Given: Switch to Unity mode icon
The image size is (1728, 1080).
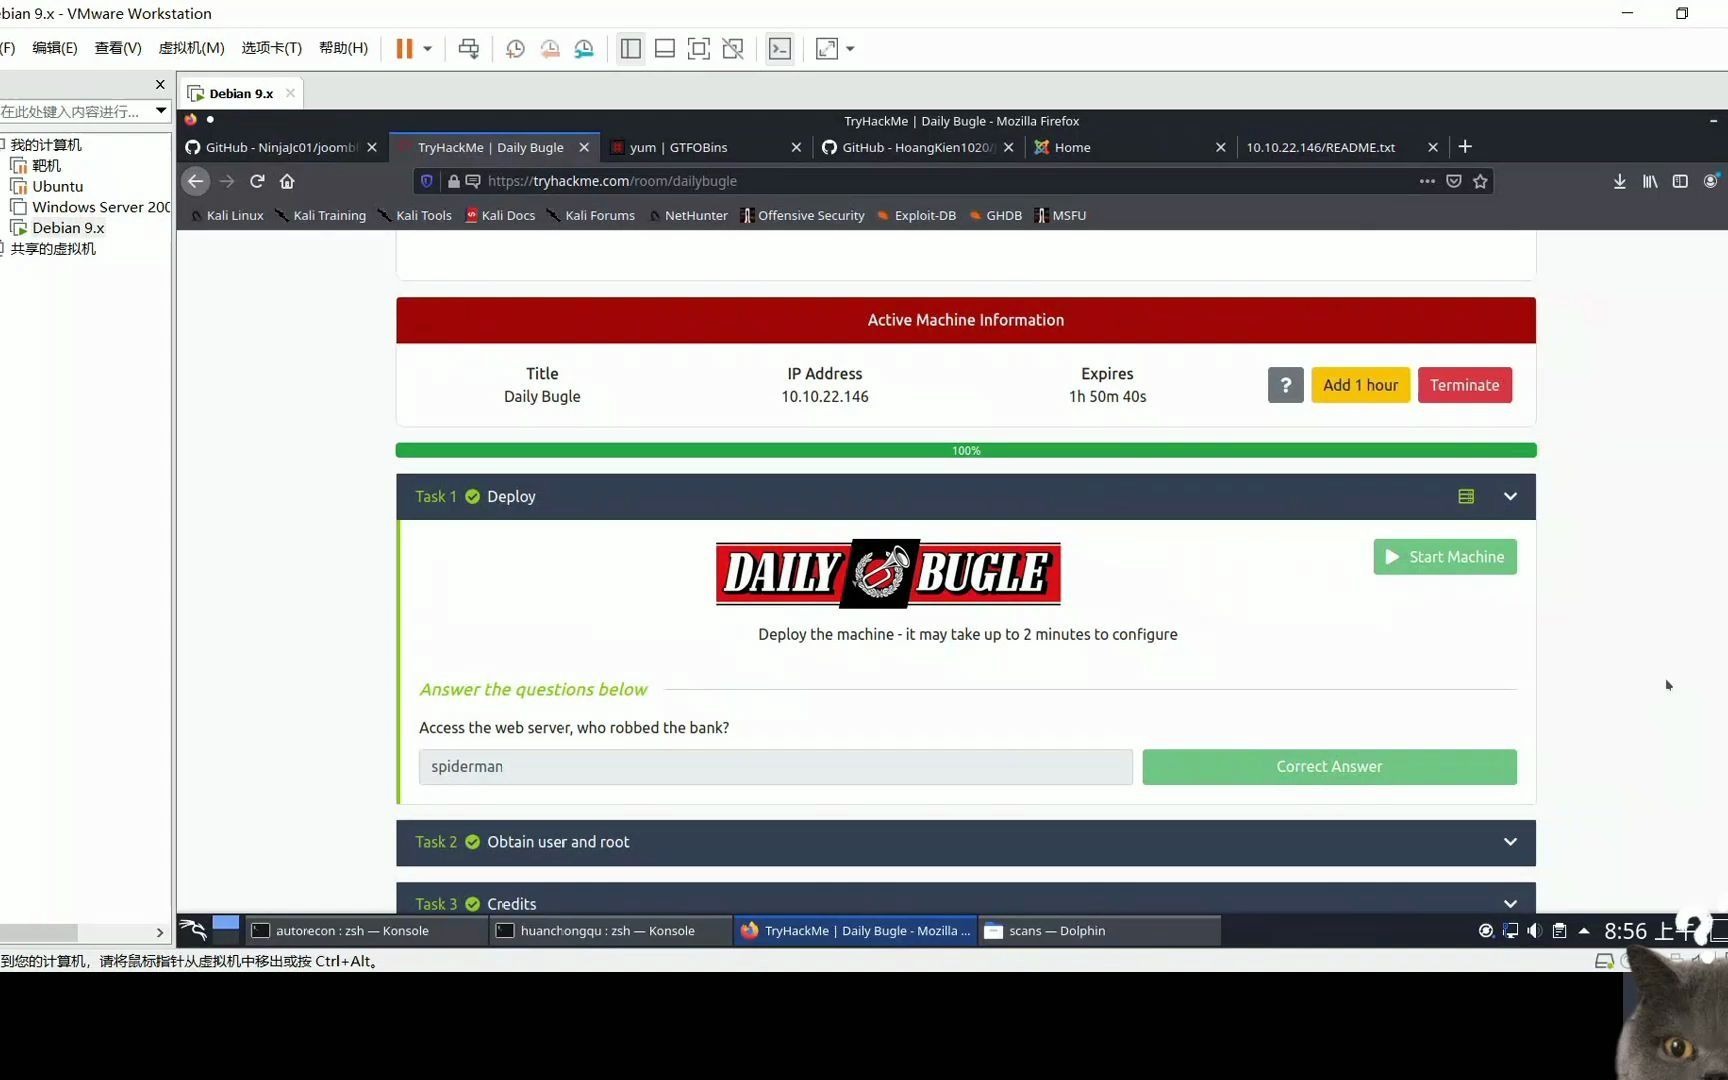Looking at the screenshot, I should pyautogui.click(x=733, y=49).
